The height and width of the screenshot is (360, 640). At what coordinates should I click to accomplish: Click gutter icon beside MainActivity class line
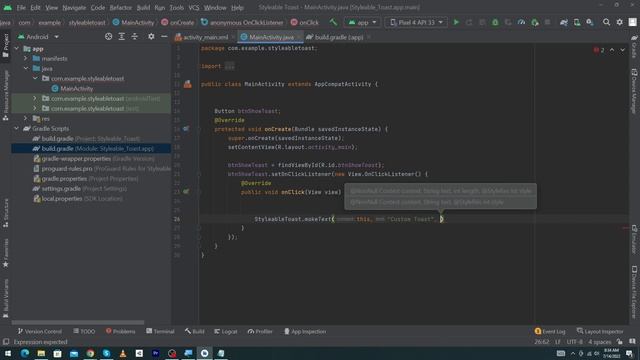point(187,84)
